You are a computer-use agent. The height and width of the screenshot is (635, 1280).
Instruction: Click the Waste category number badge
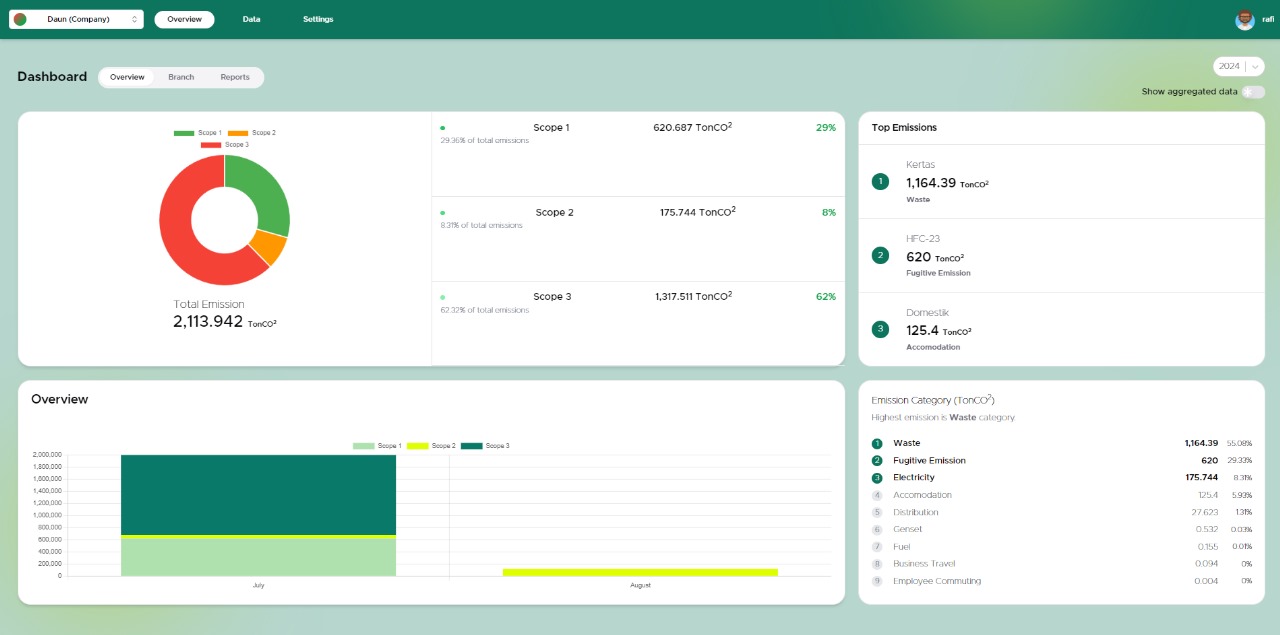click(877, 443)
